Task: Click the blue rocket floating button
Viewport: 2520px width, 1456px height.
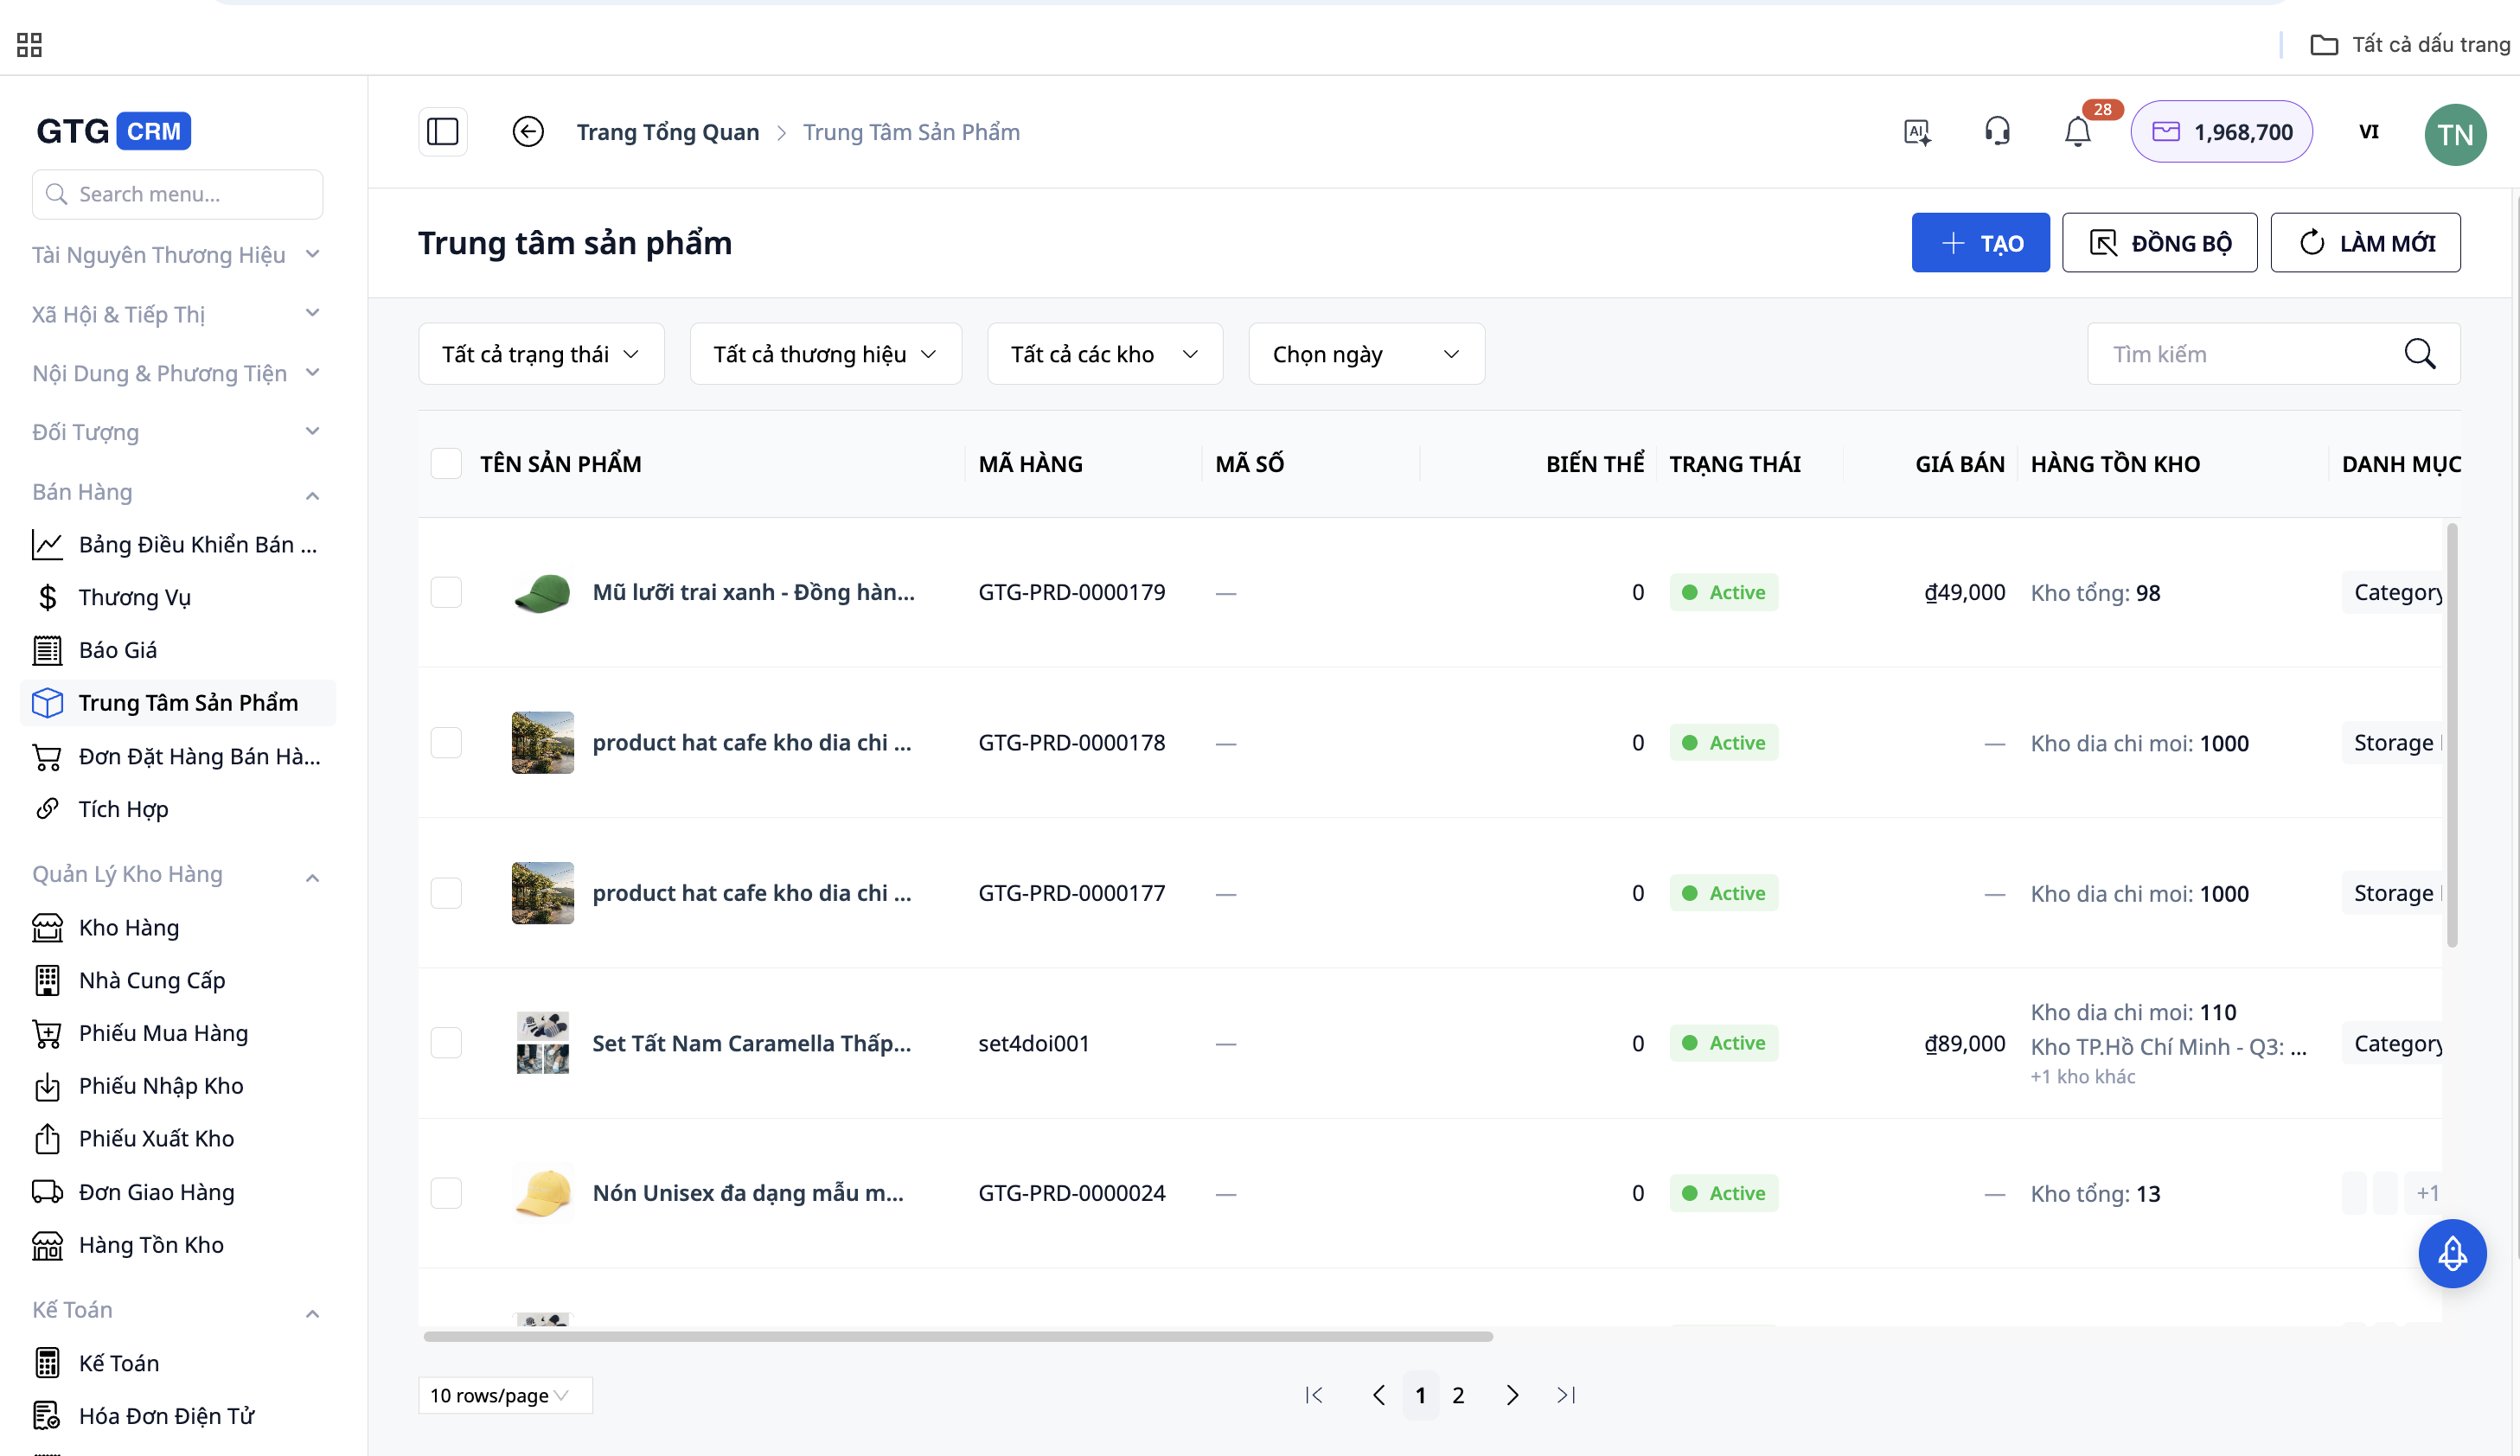Action: click(x=2452, y=1253)
